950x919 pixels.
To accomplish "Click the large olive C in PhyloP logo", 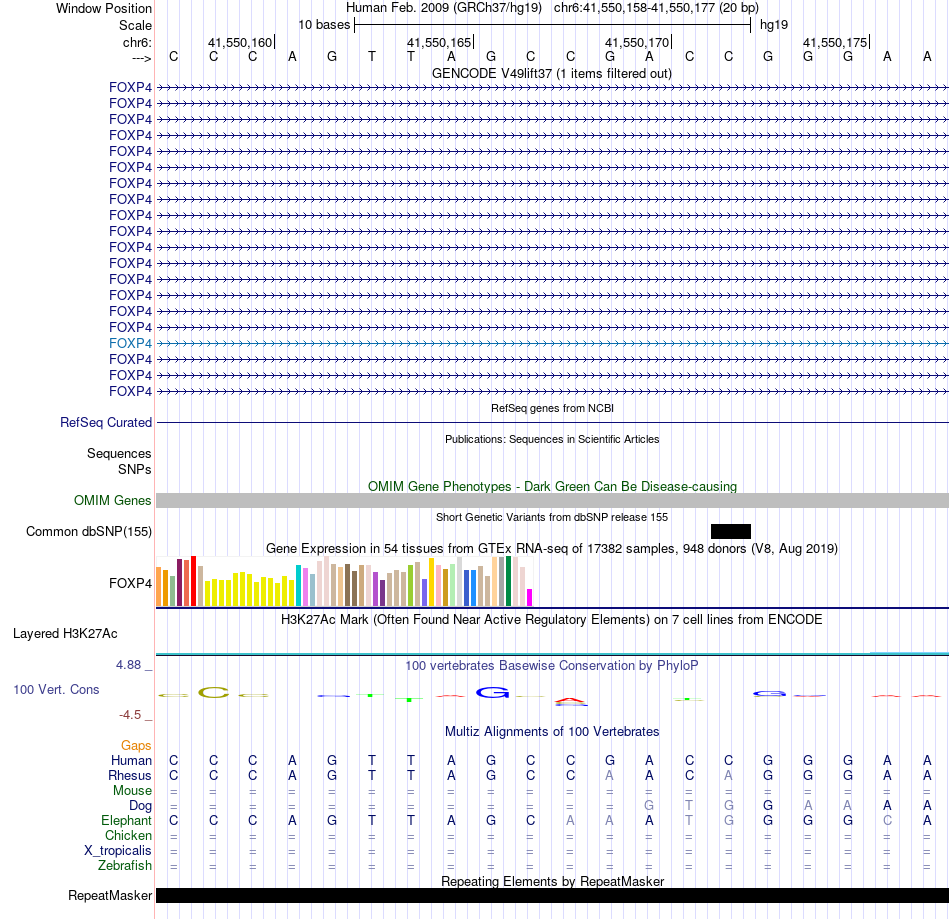I will (x=214, y=692).
